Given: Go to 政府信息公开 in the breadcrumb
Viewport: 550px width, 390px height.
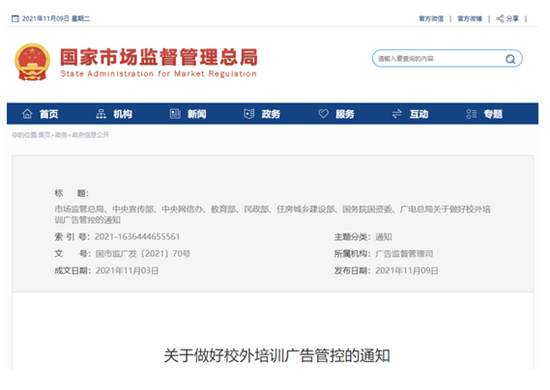Looking at the screenshot, I should (90, 135).
